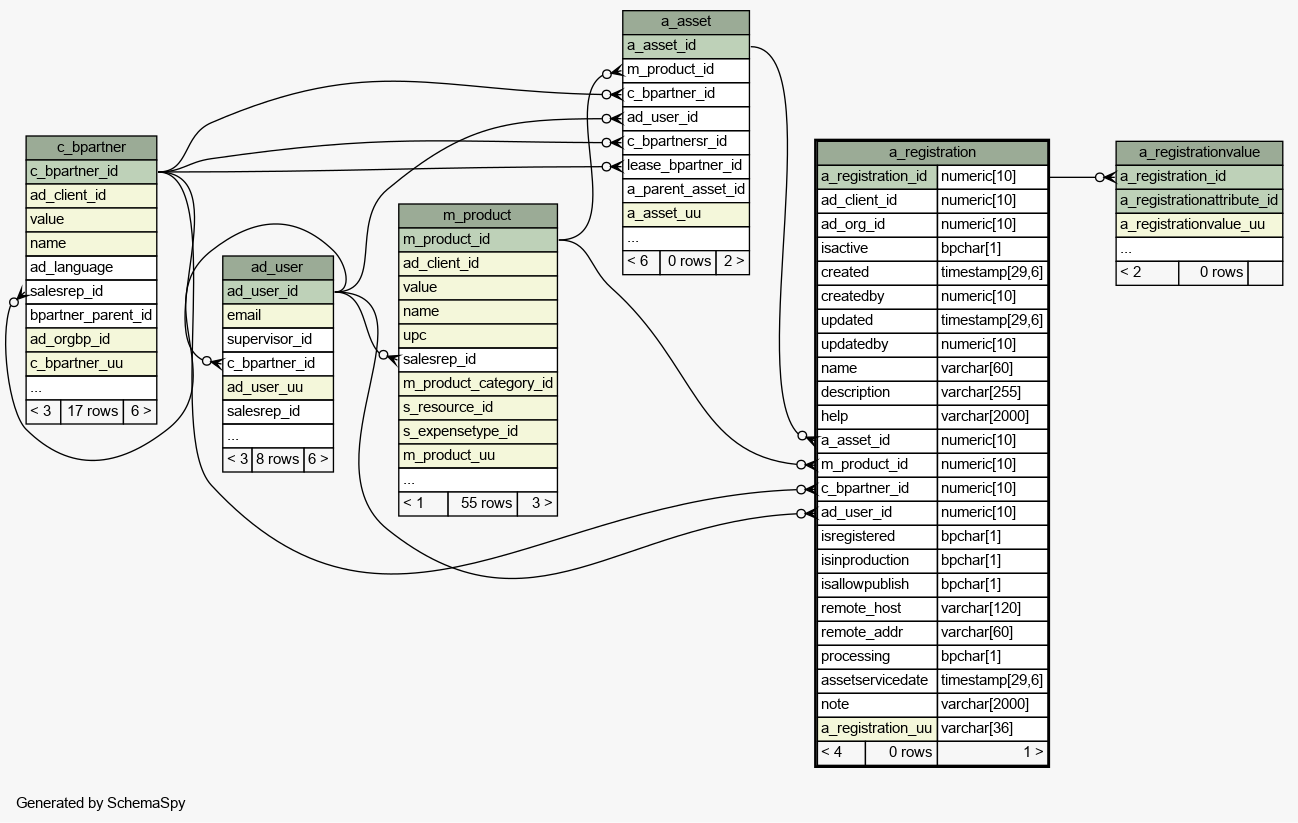Click '55 rows' in m_product
Image resolution: width=1298 pixels, height=823 pixels.
point(483,503)
